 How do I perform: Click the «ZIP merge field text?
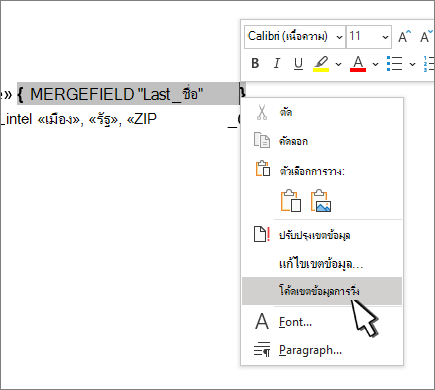coord(142,119)
